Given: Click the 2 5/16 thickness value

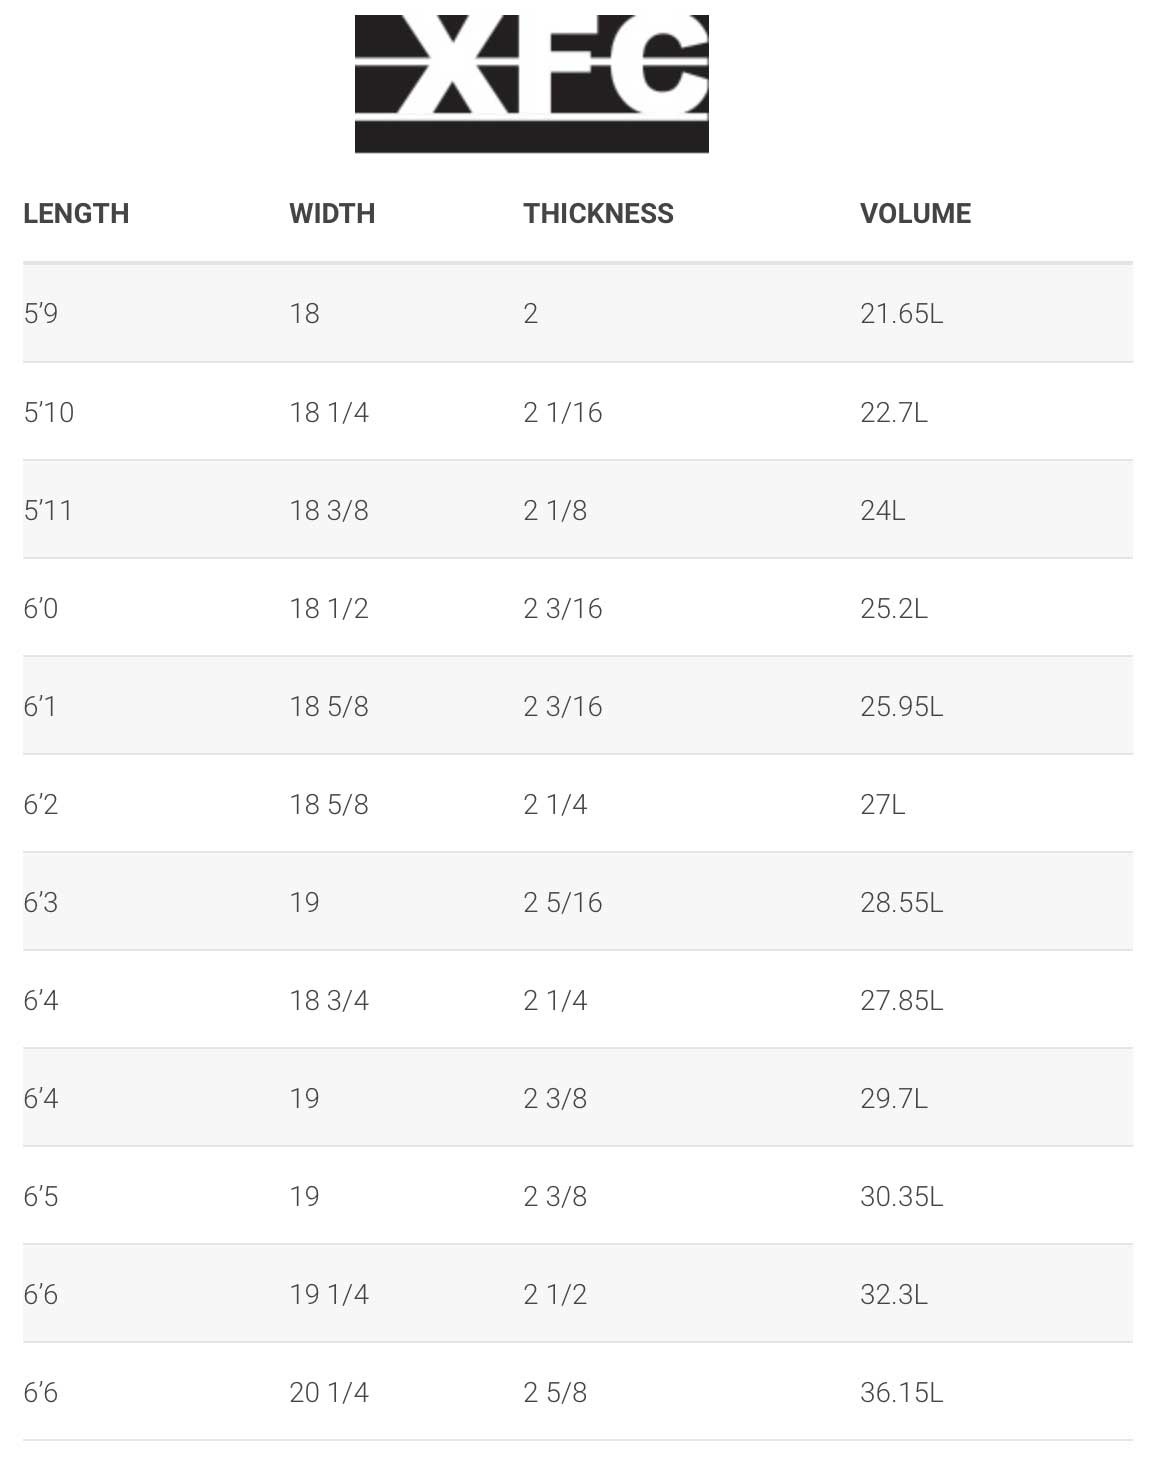Looking at the screenshot, I should (563, 902).
